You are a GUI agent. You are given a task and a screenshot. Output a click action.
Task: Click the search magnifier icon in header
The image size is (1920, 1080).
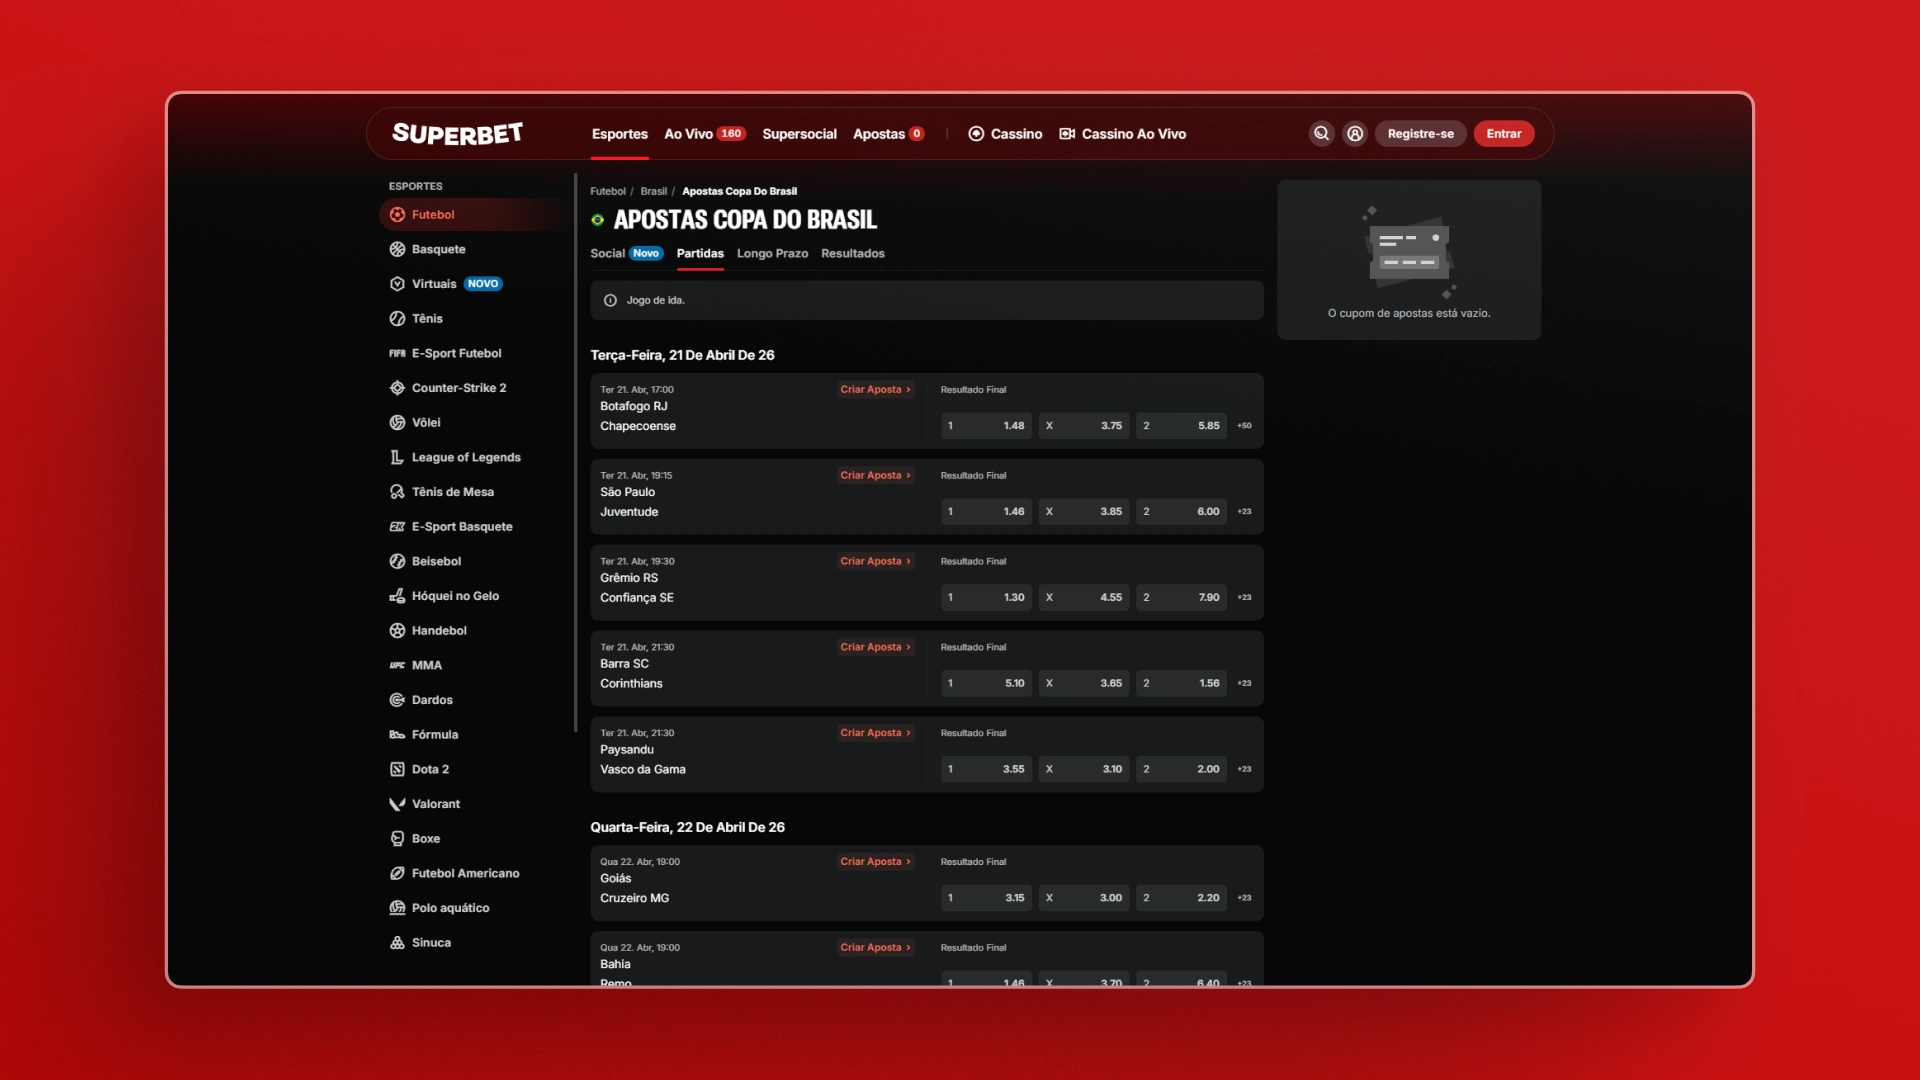pos(1321,134)
